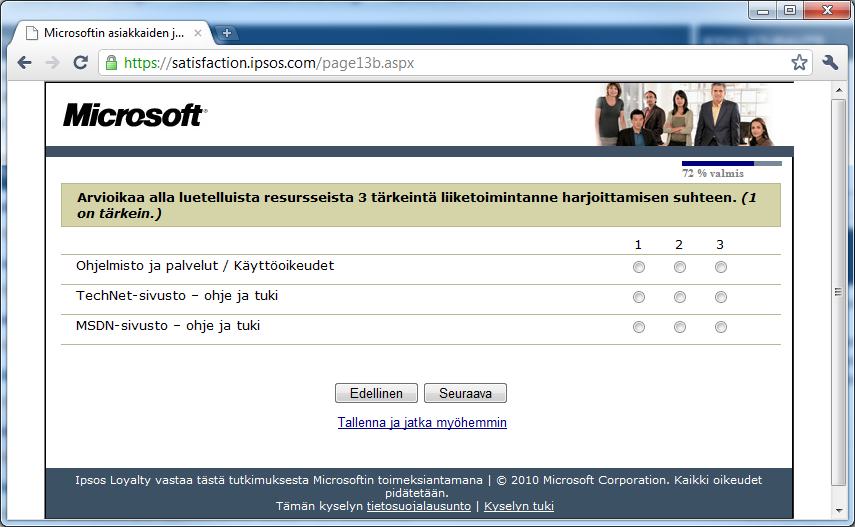The height and width of the screenshot is (527, 855).
Task: Open the wrench settings menu
Action: 830,63
